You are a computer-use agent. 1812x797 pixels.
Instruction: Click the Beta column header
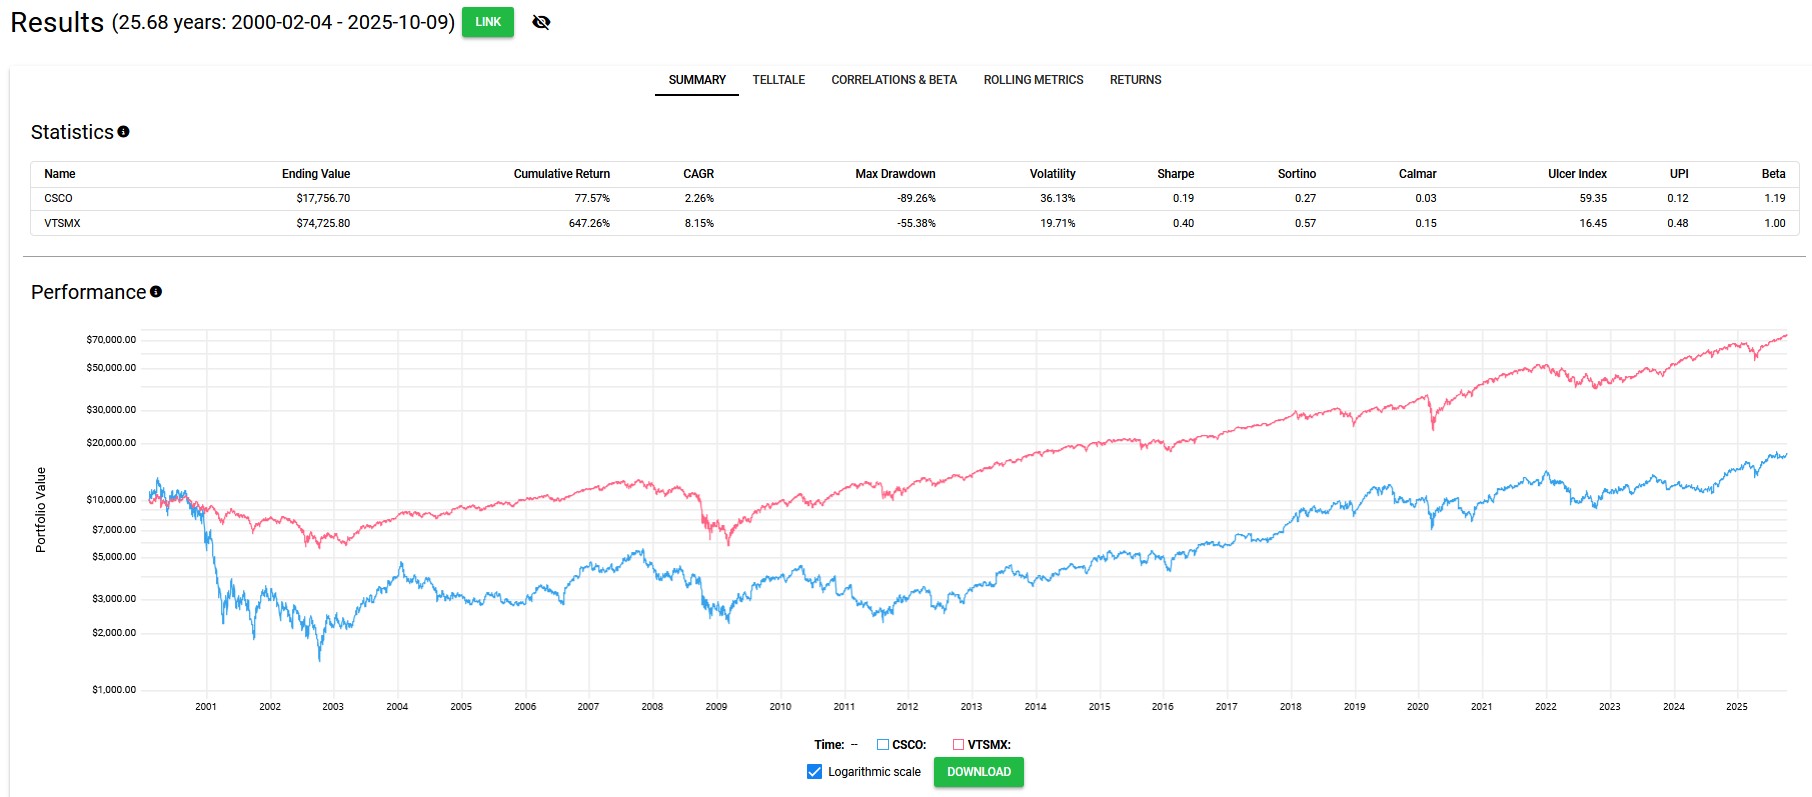click(1774, 174)
